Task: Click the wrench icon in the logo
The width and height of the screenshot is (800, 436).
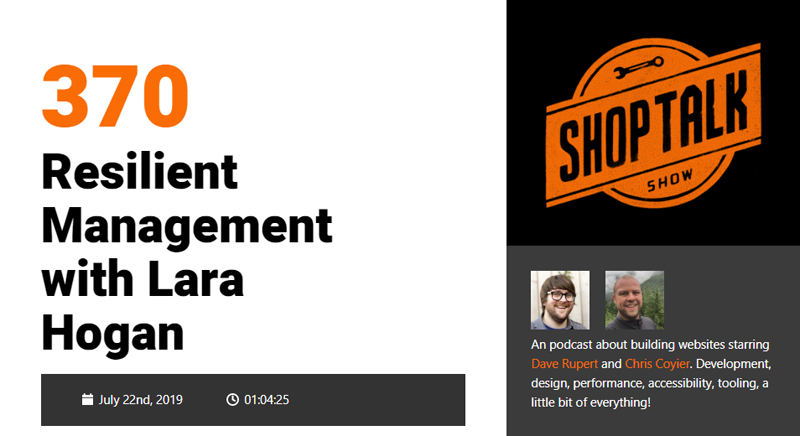Action: [639, 67]
